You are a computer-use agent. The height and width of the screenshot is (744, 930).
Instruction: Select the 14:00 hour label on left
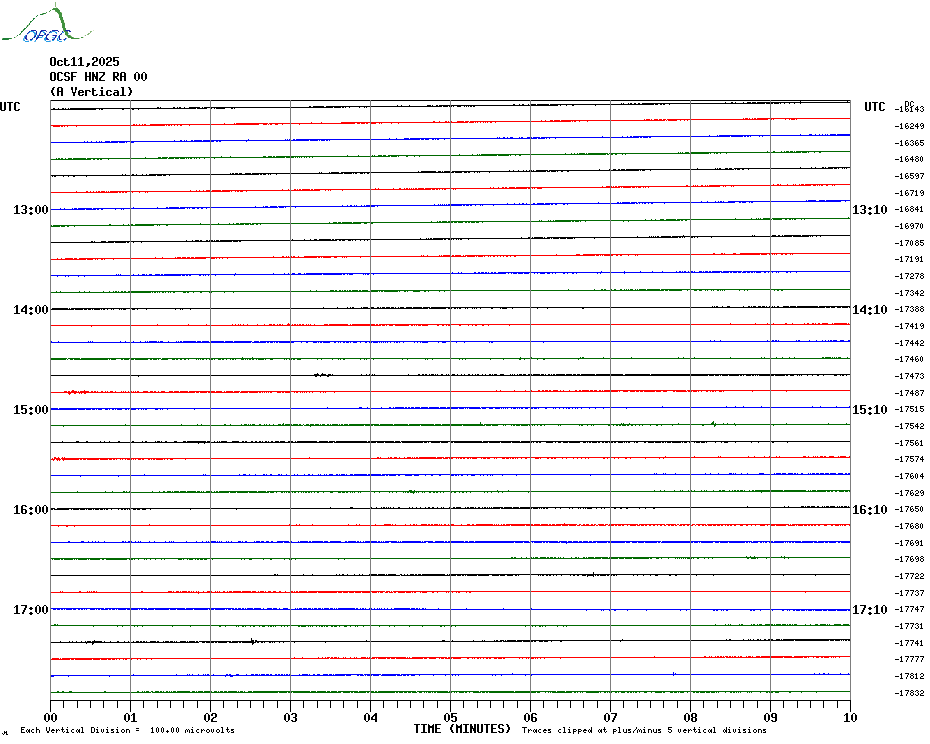[x=30, y=310]
